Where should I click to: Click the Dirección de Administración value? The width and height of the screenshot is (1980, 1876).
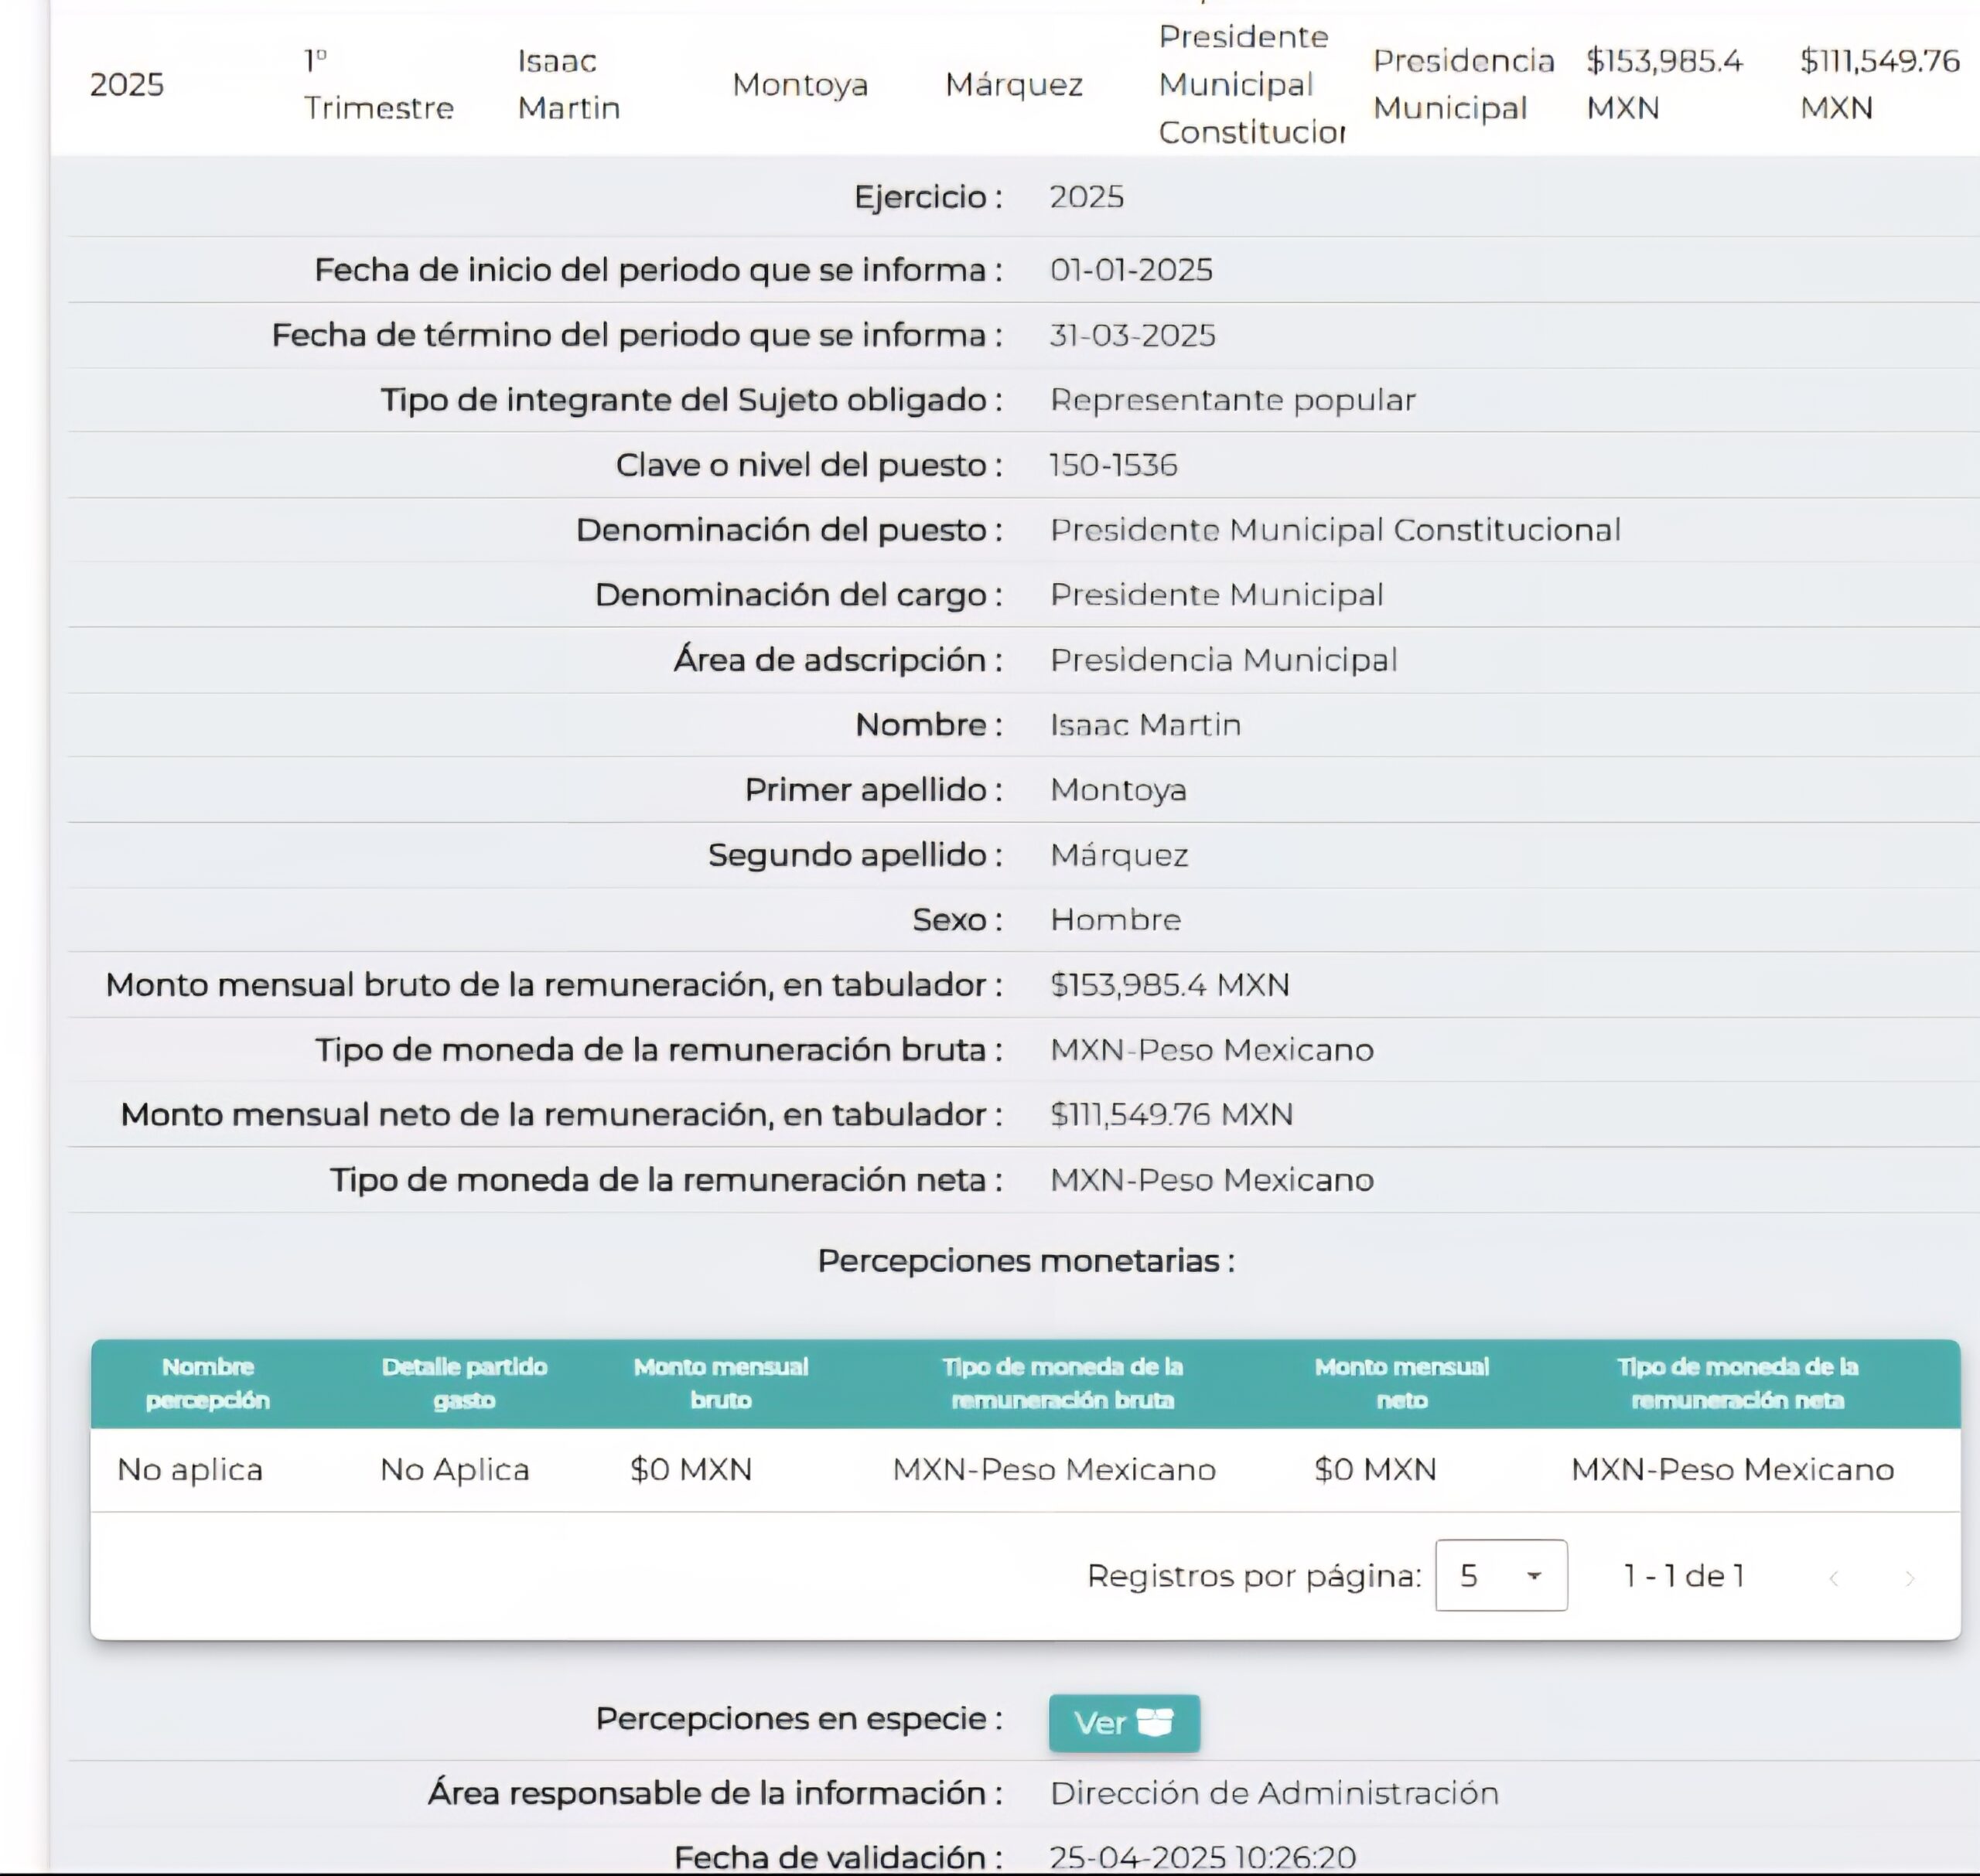1274,1793
